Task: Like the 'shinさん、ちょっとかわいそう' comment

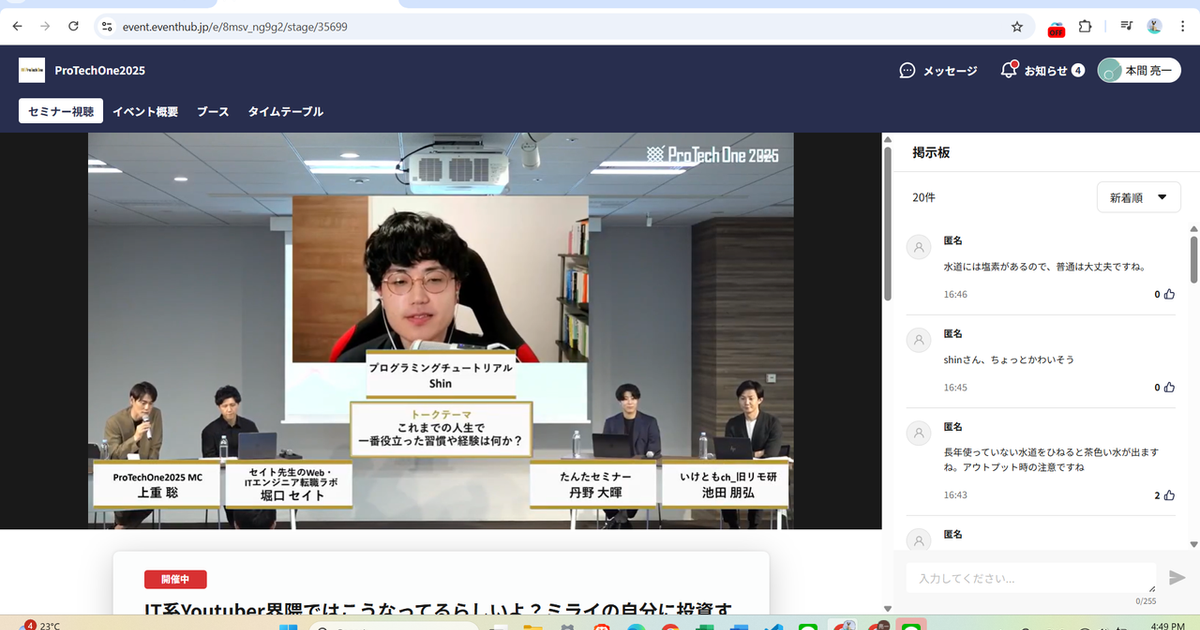Action: [x=1169, y=387]
